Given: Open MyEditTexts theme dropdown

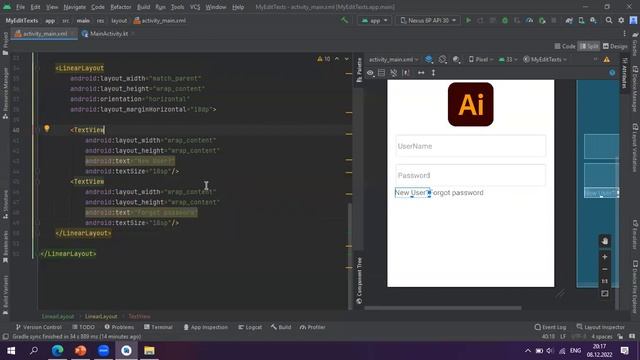Looking at the screenshot, I should click(545, 60).
